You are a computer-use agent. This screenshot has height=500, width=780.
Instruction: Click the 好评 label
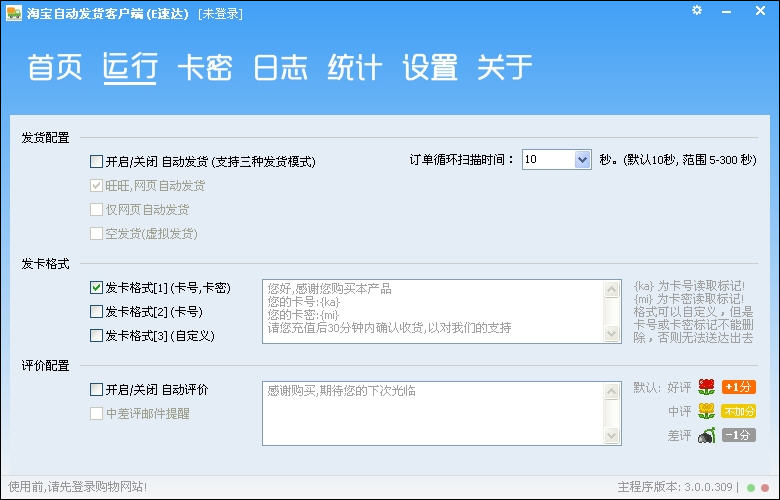click(680, 387)
